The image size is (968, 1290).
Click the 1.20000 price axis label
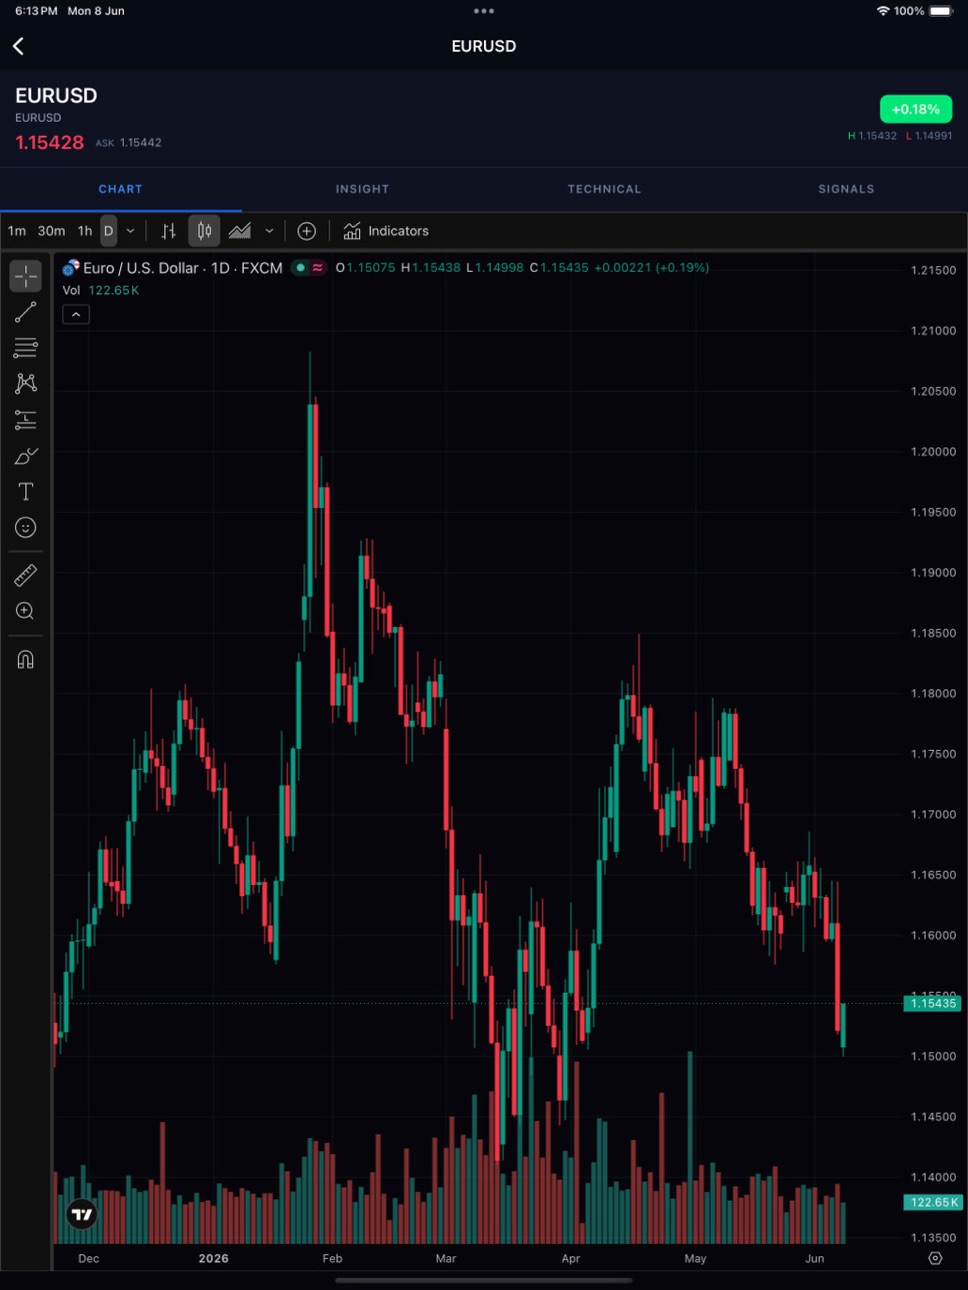pos(933,452)
